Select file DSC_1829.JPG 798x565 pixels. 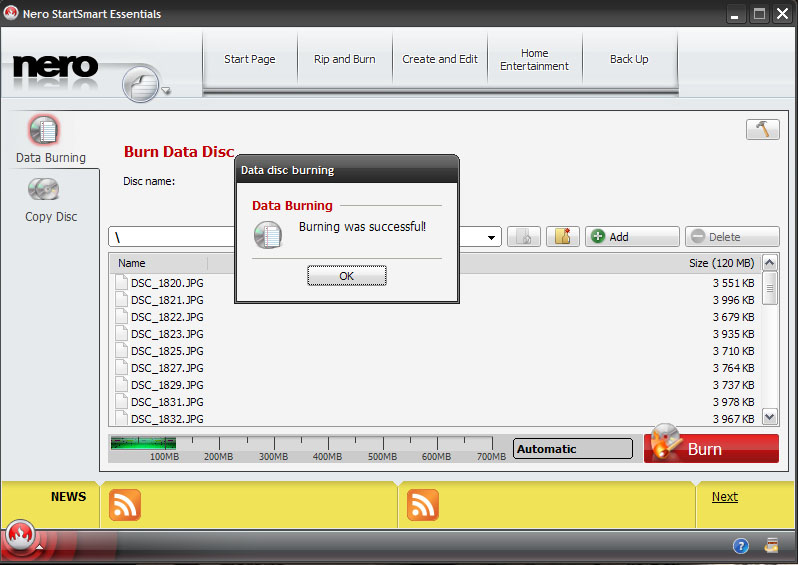pos(167,385)
